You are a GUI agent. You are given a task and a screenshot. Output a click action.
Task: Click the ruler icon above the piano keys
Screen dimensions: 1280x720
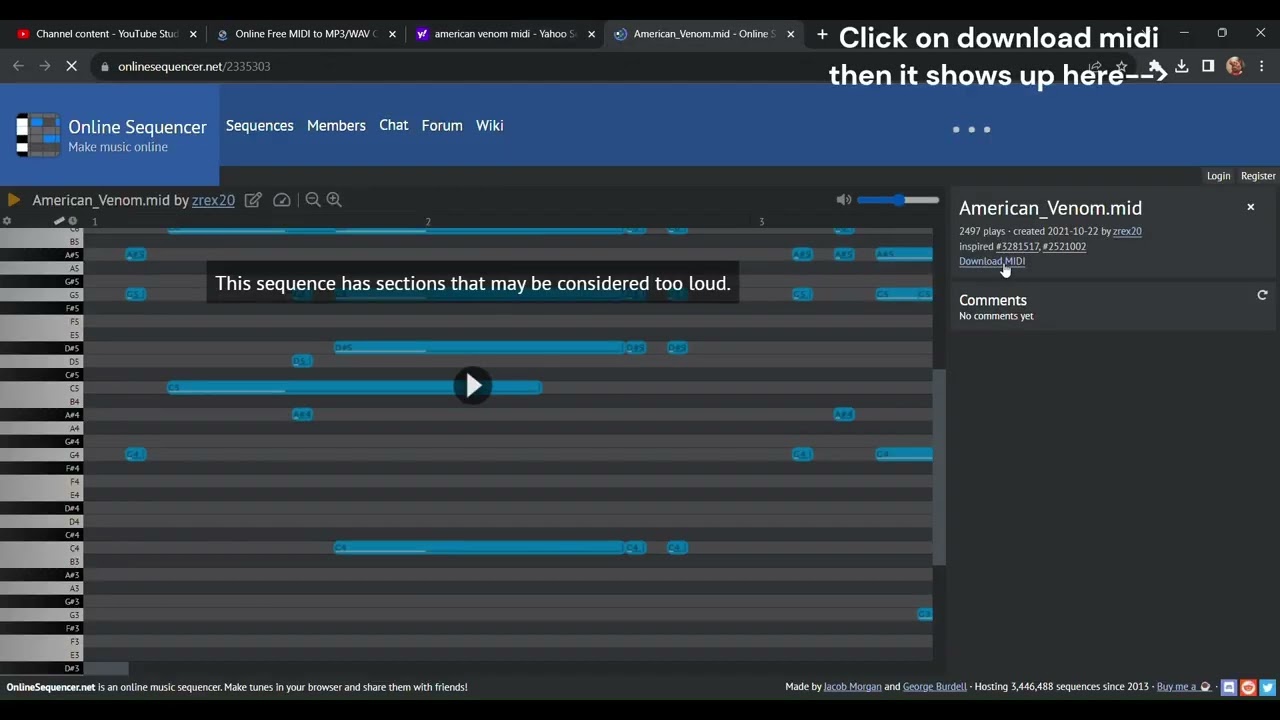point(59,221)
